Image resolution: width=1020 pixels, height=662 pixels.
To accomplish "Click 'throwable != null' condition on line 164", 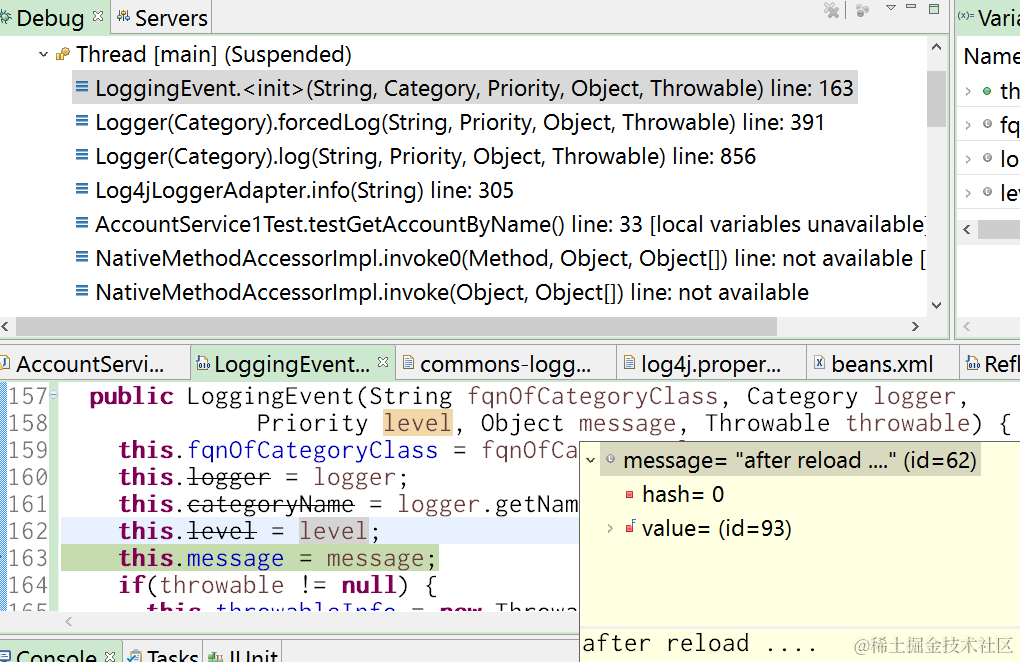I will pos(277,585).
